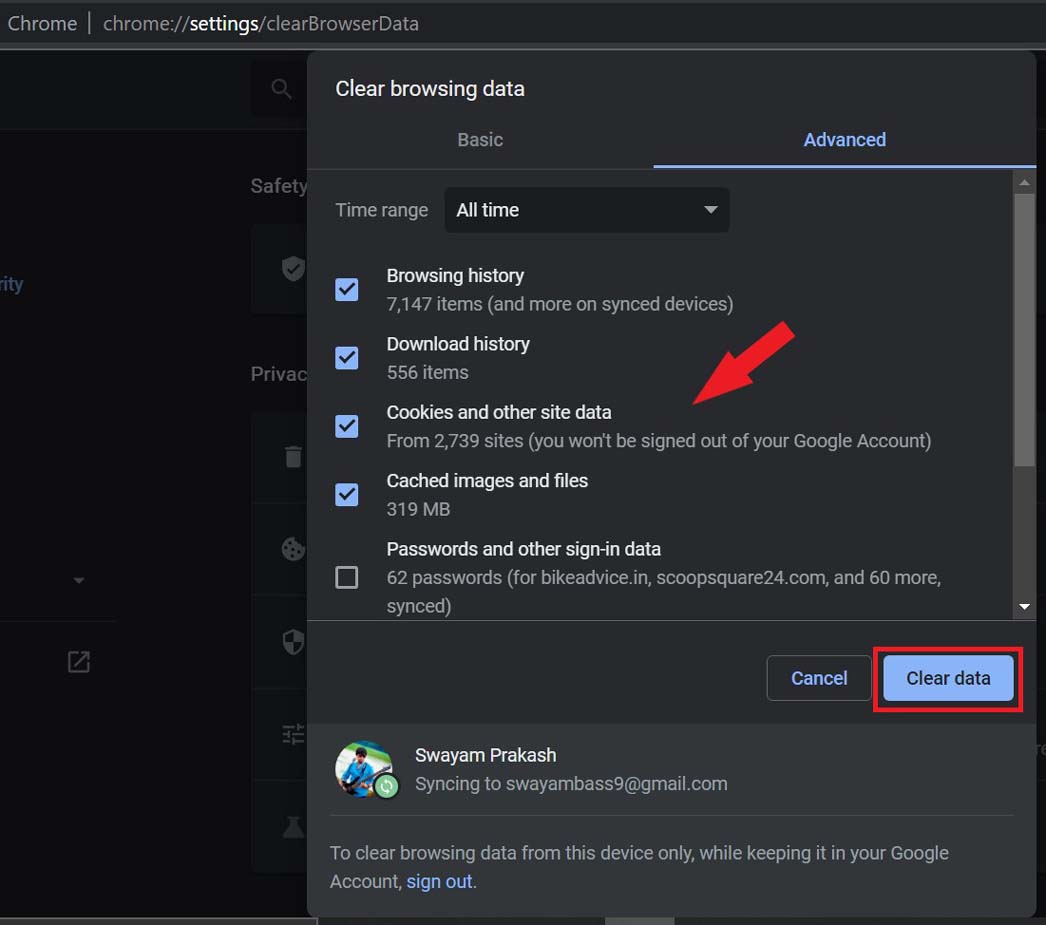Click the sign out link
This screenshot has width=1046, height=925.
tap(438, 881)
